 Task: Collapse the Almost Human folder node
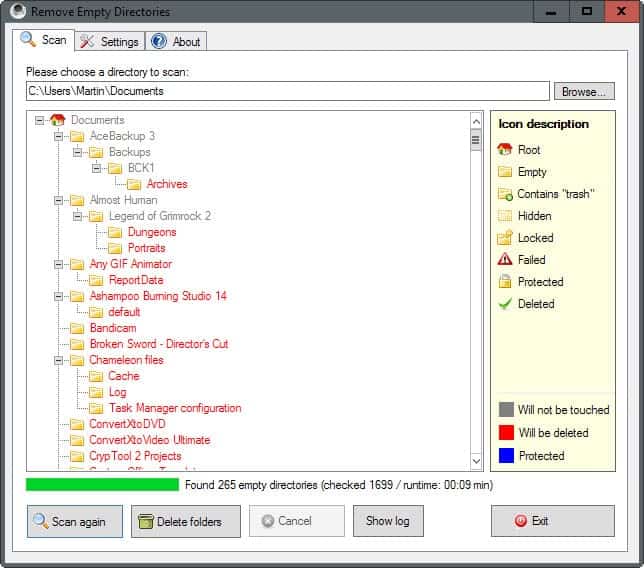click(x=59, y=200)
